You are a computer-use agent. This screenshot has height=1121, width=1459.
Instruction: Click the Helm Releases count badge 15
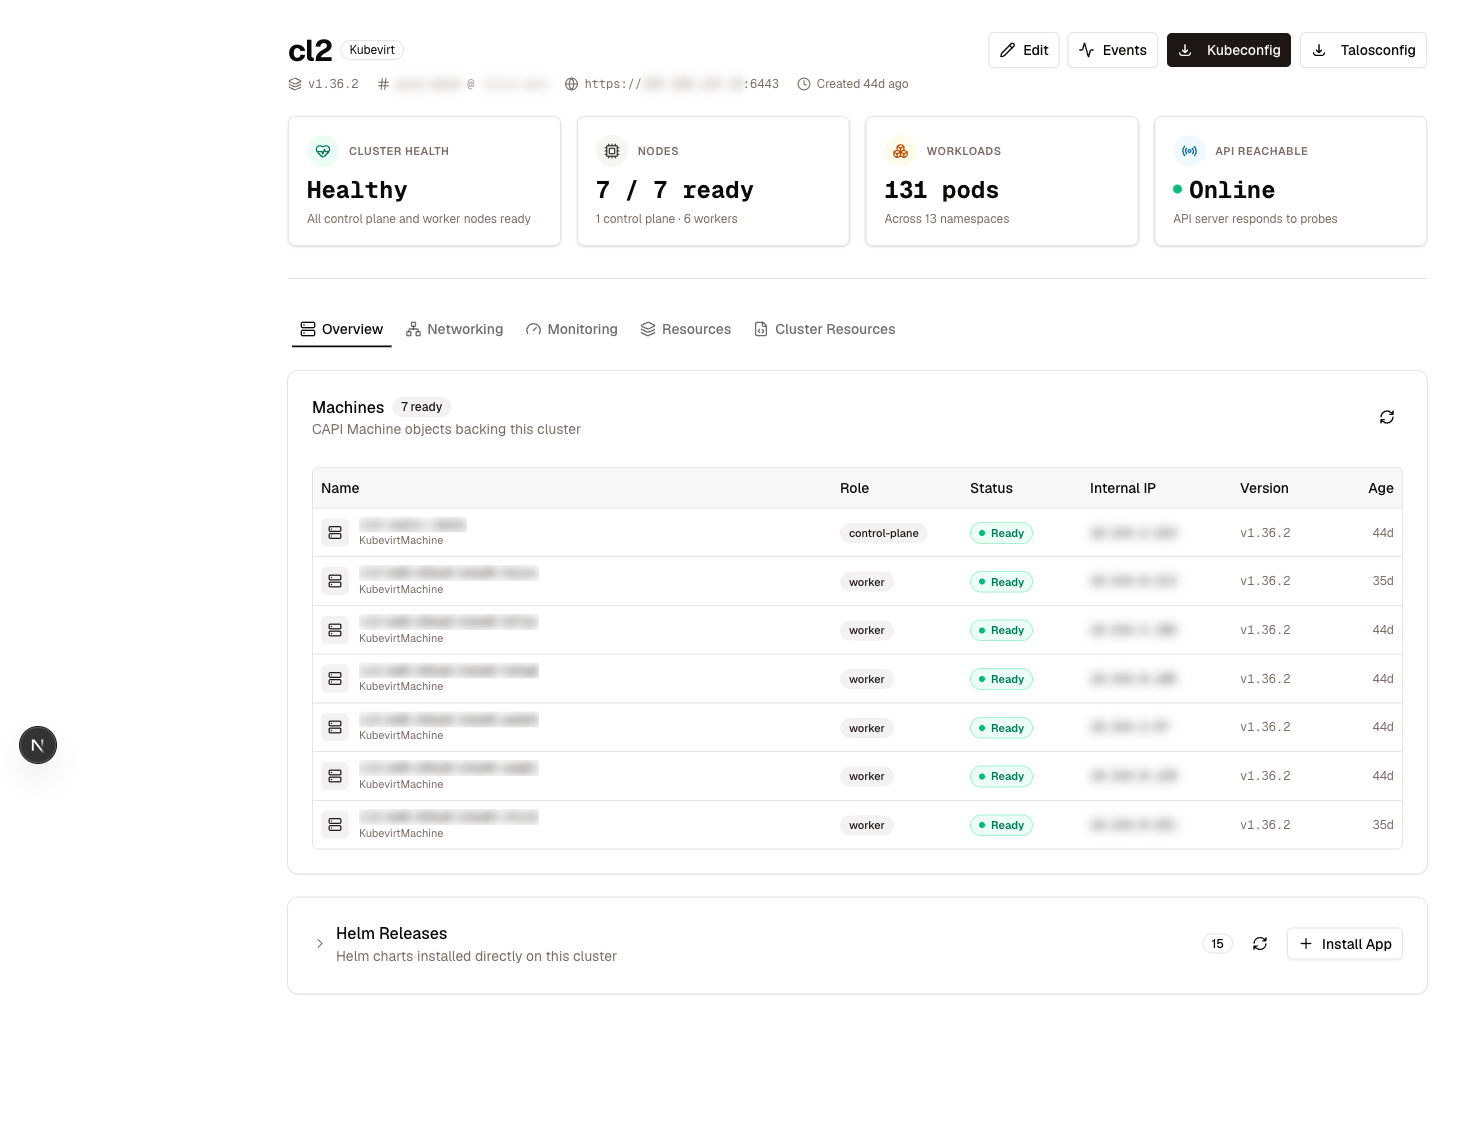[1217, 944]
